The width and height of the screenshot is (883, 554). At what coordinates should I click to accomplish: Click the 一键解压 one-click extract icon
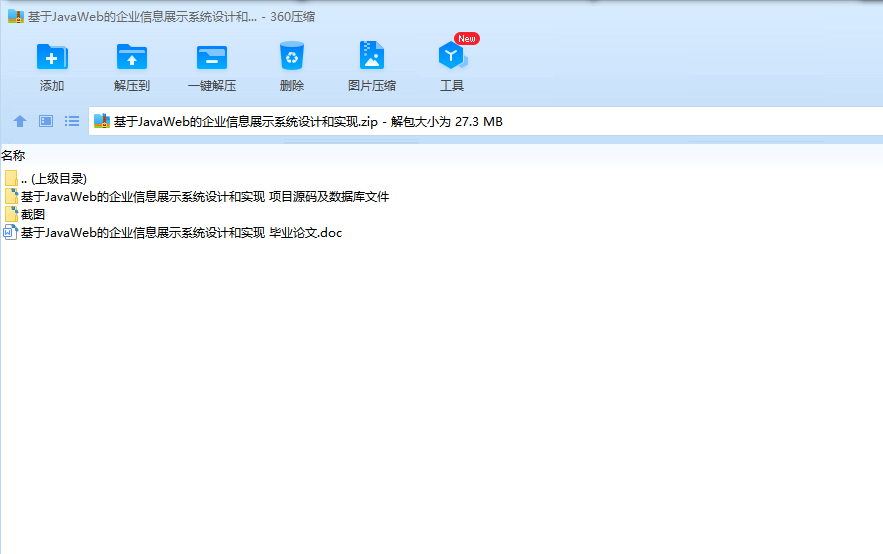tap(212, 56)
